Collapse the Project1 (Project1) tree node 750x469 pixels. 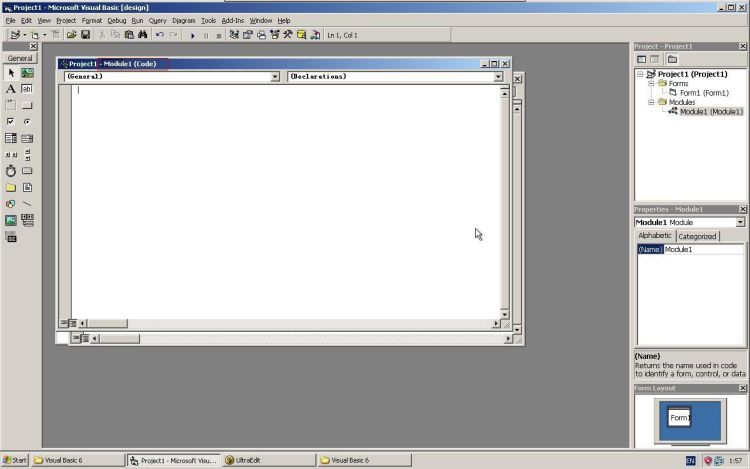point(640,74)
